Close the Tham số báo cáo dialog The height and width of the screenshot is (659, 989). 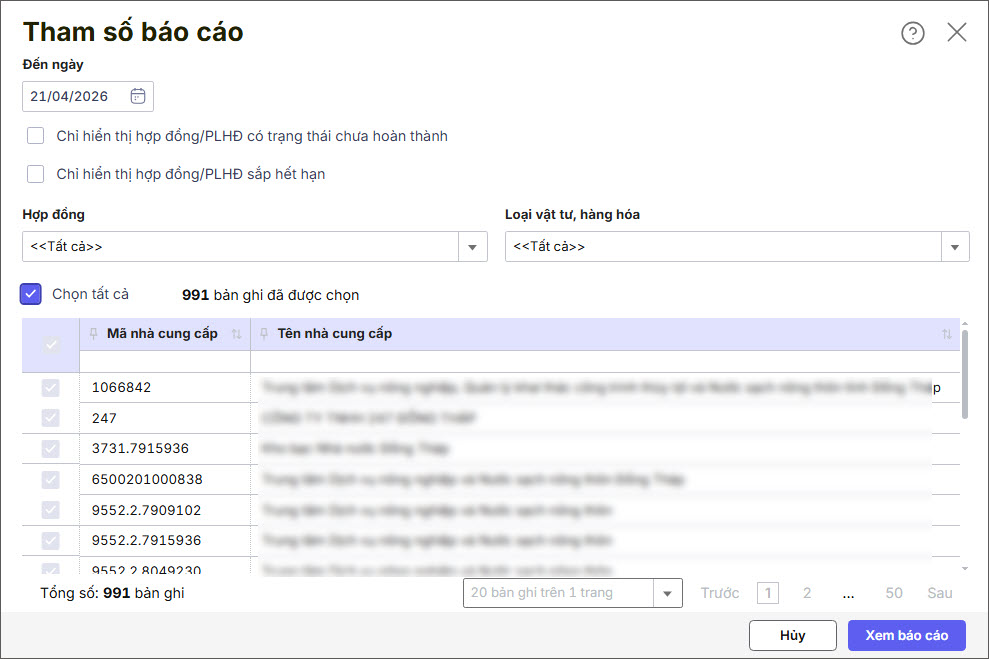point(957,32)
